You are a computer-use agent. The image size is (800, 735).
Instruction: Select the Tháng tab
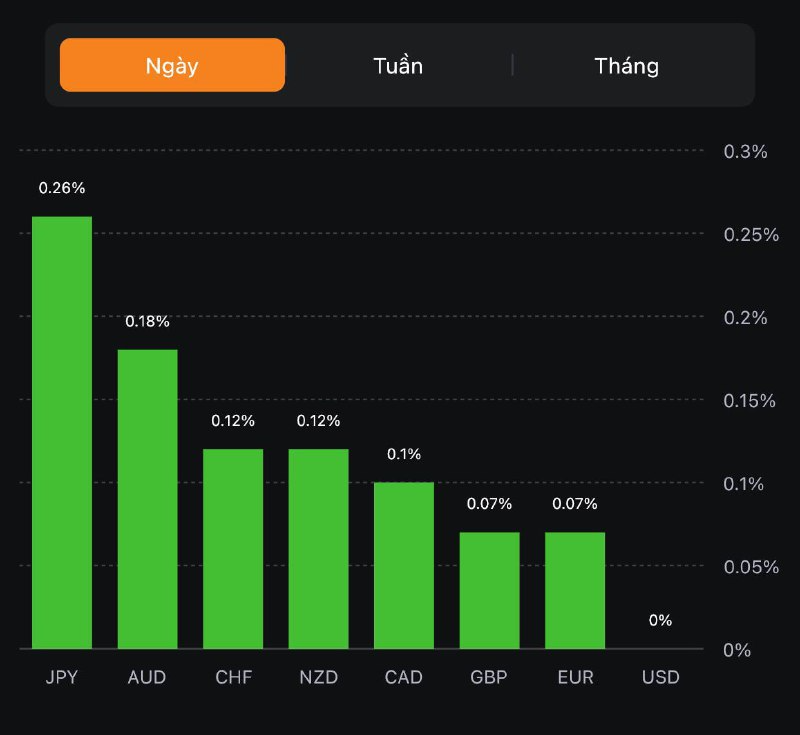pyautogui.click(x=627, y=66)
